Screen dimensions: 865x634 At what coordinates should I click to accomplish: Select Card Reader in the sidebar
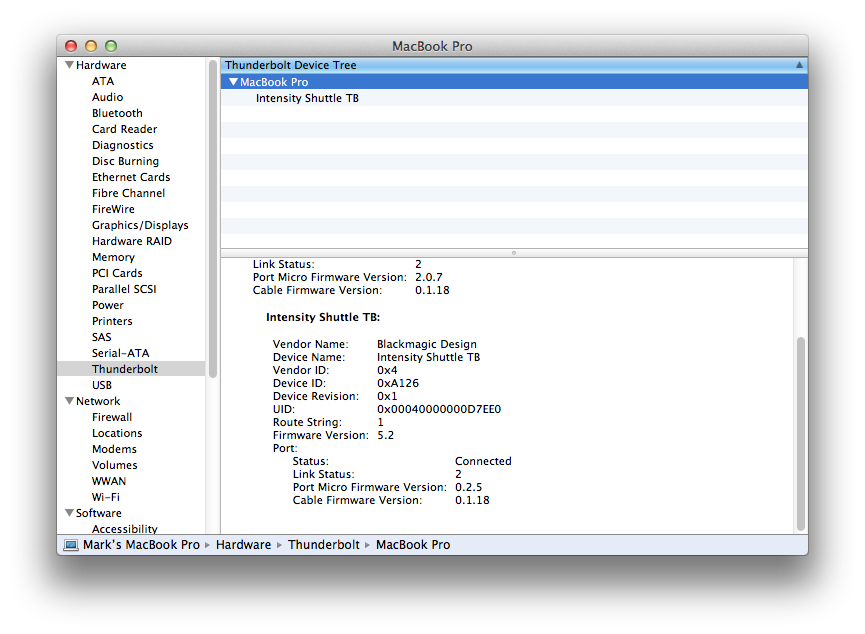(125, 129)
